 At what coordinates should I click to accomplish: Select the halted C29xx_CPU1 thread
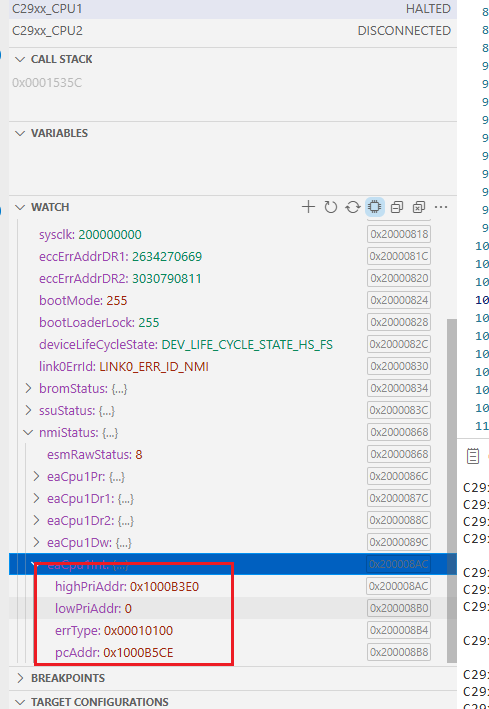coord(233,9)
